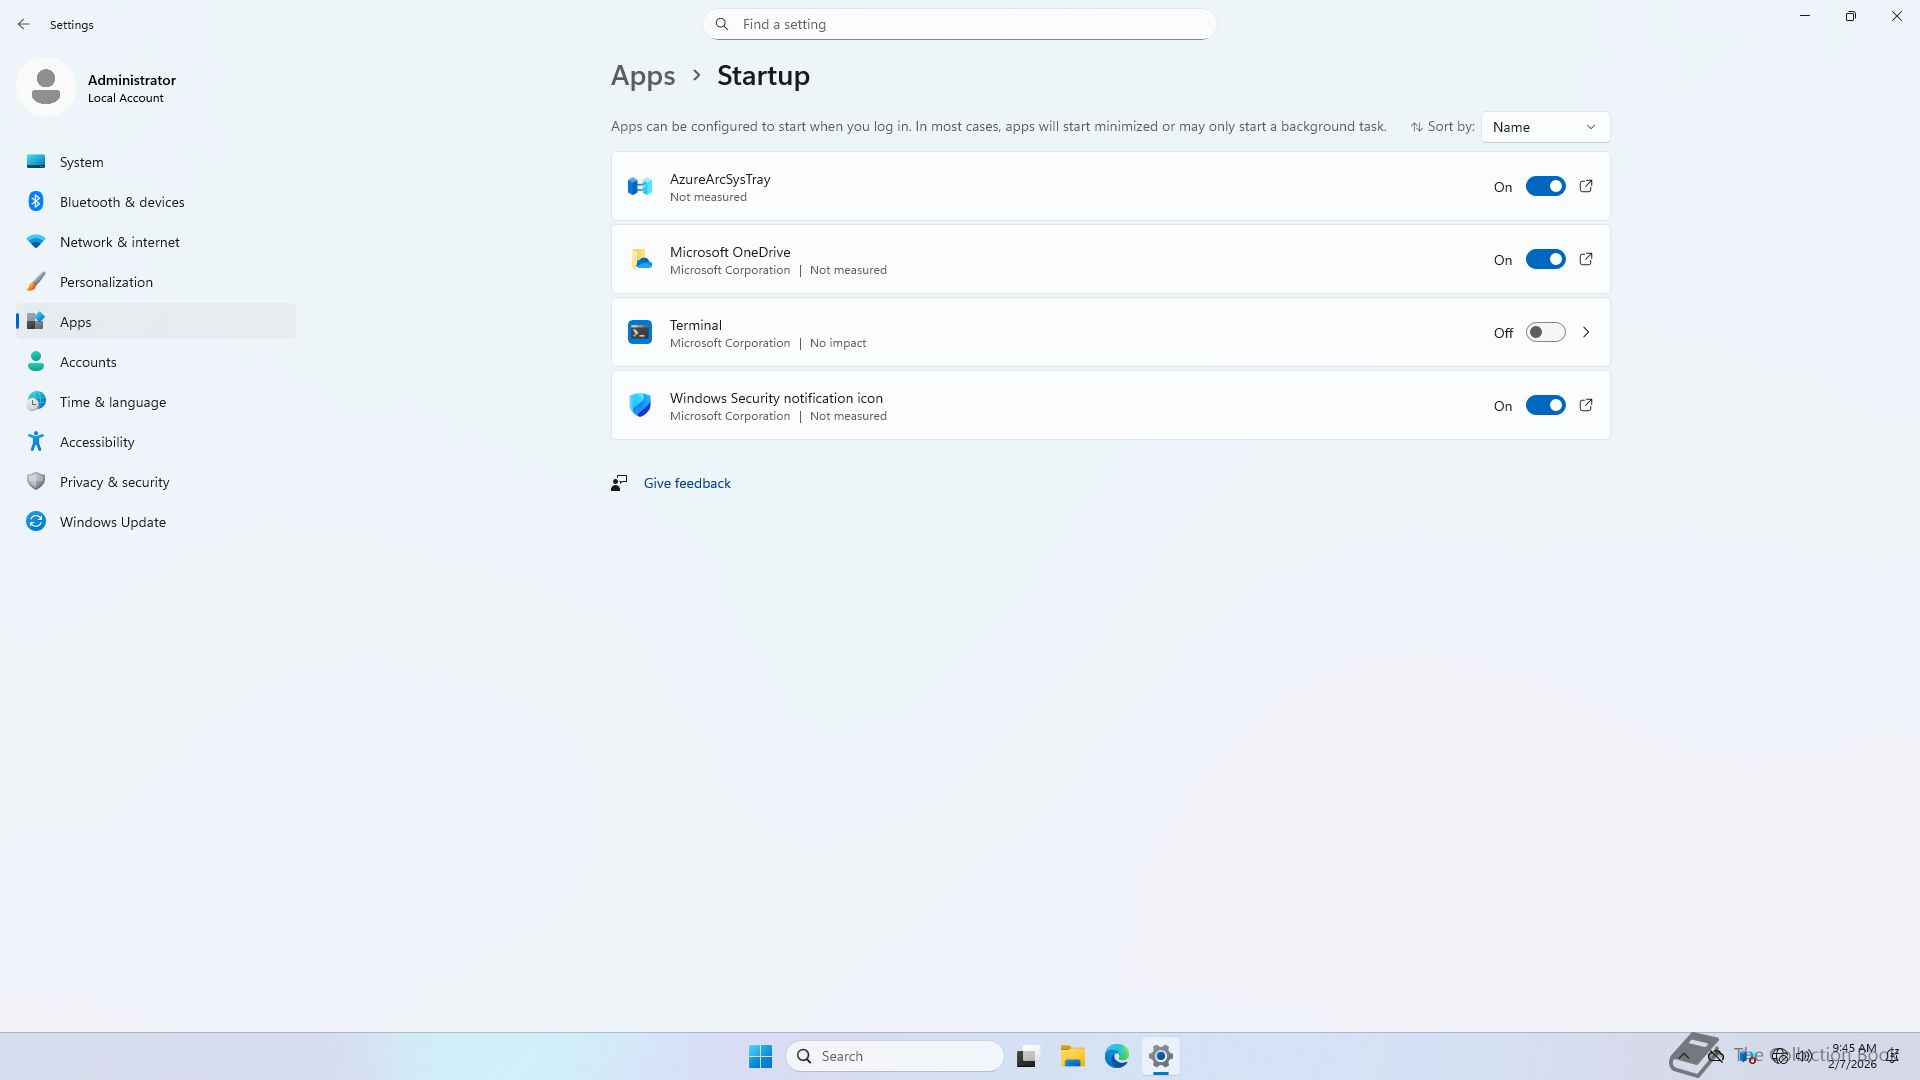
Task: Click the Windows Start button
Action: click(760, 1056)
